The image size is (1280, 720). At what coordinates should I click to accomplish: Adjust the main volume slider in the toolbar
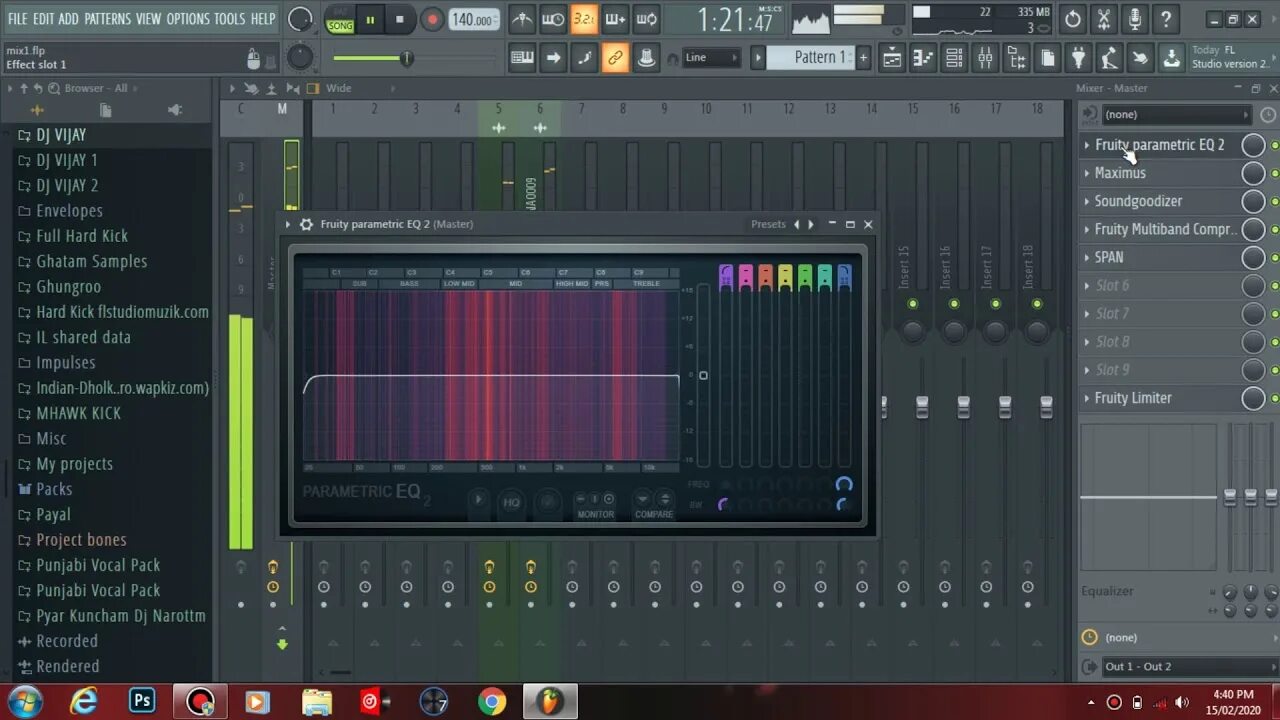(x=405, y=58)
